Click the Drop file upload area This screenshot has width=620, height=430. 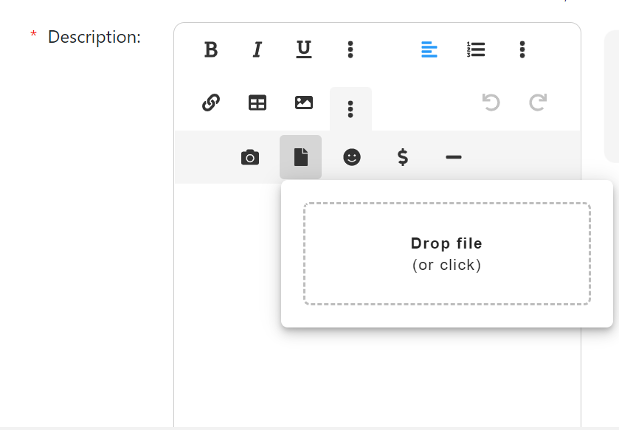[x=447, y=254]
